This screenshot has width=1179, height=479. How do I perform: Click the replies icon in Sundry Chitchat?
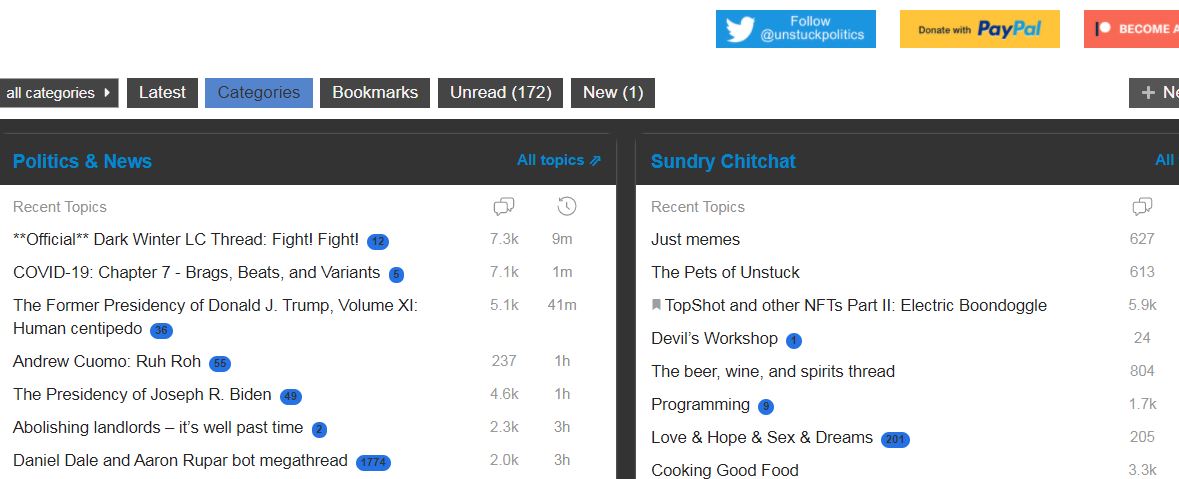point(1142,207)
